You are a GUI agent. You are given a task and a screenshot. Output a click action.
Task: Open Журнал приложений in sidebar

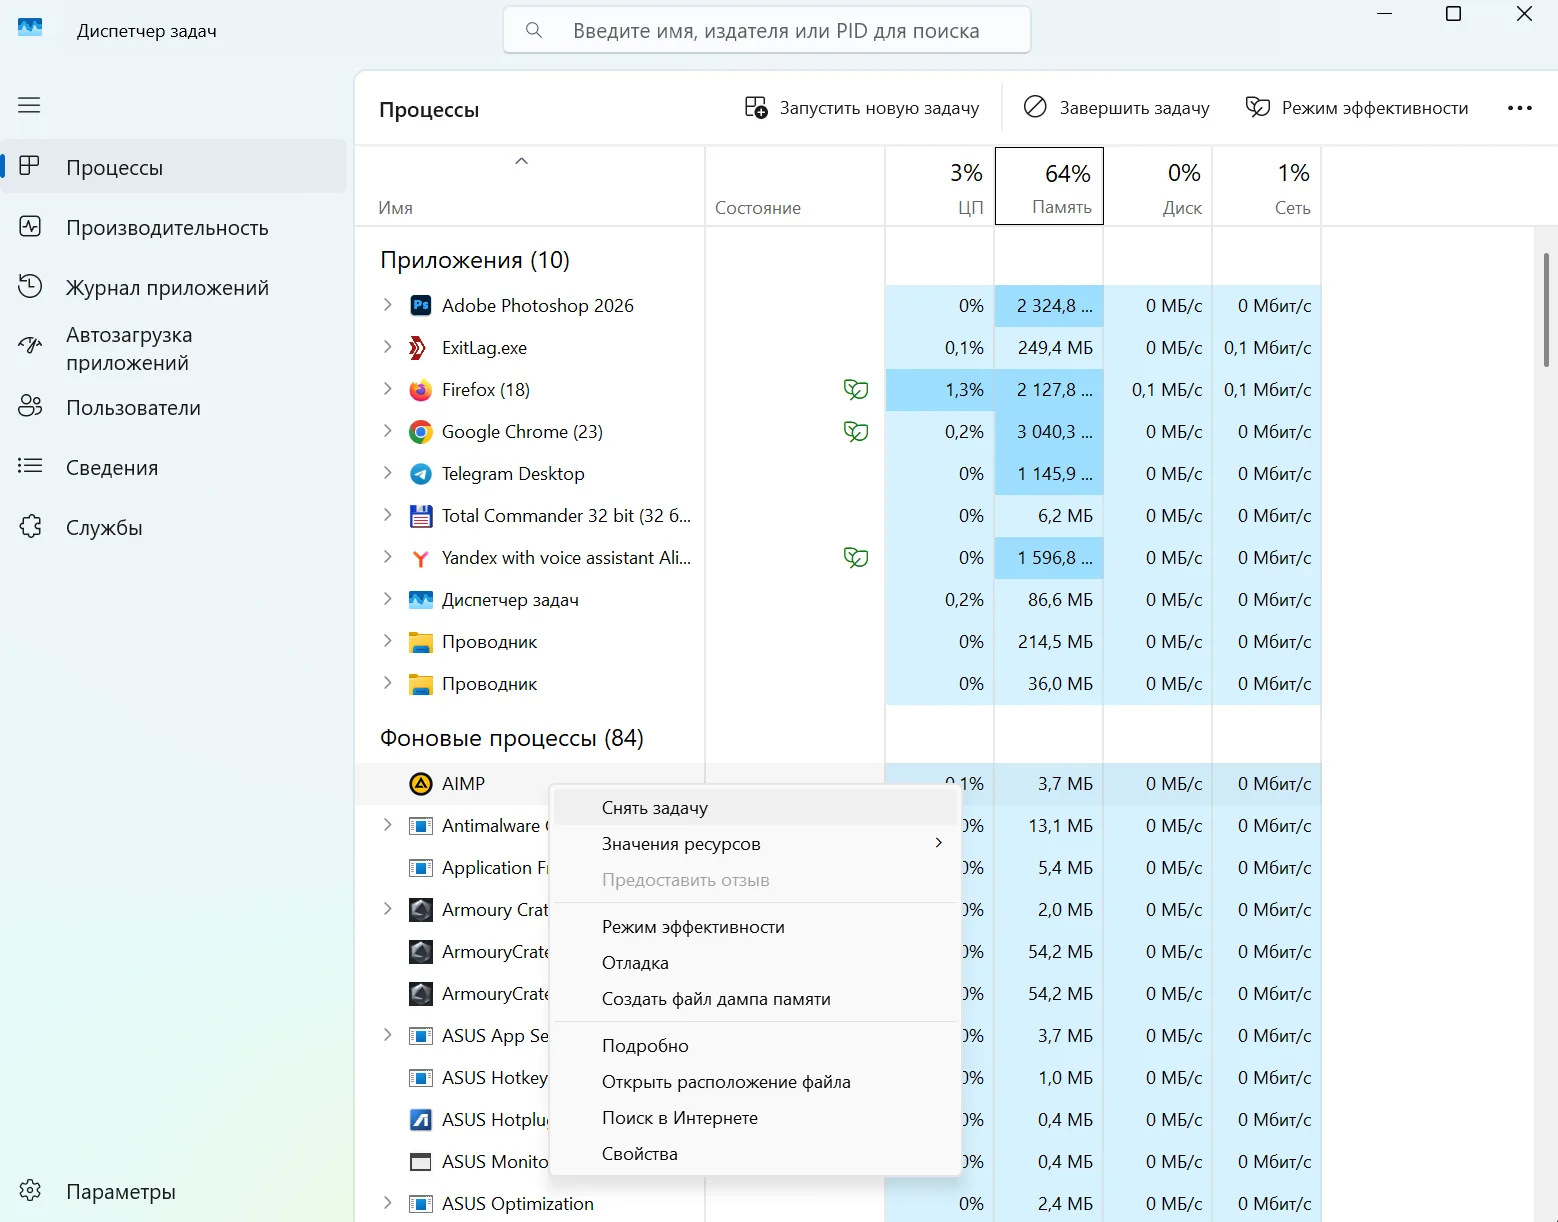(175, 288)
